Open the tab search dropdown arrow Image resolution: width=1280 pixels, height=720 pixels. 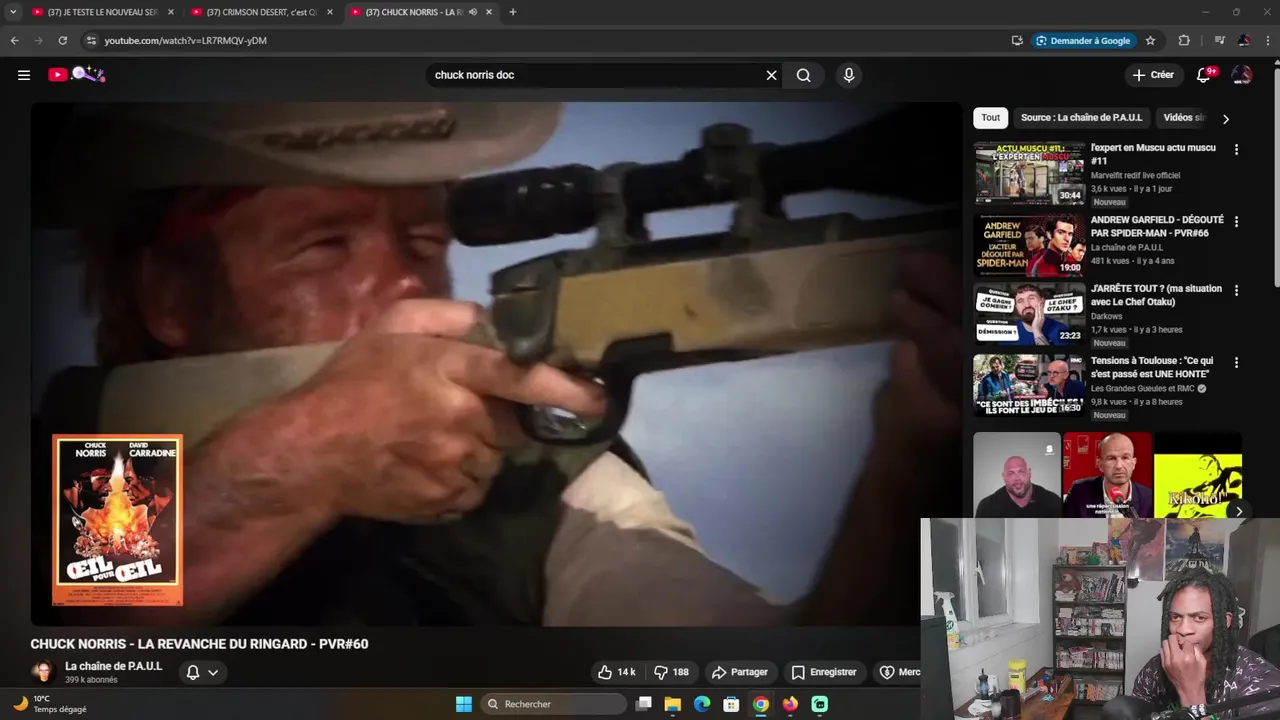(x=13, y=12)
